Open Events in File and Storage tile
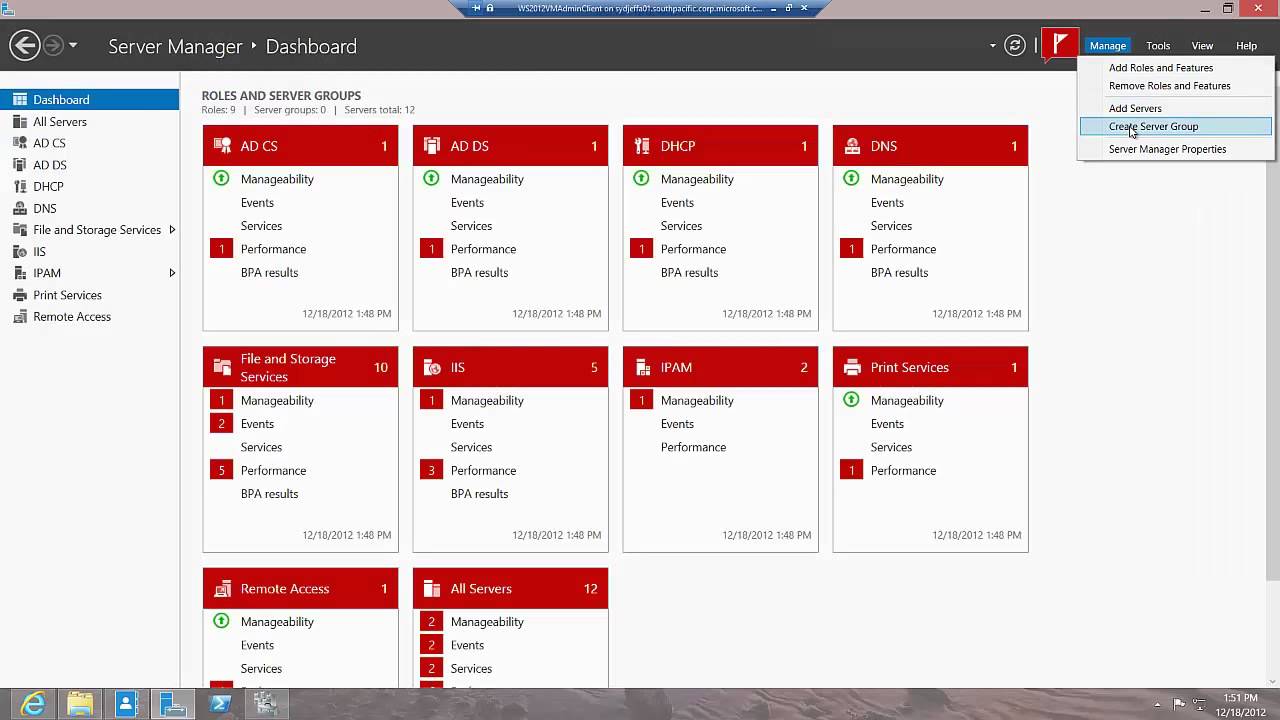 [257, 424]
